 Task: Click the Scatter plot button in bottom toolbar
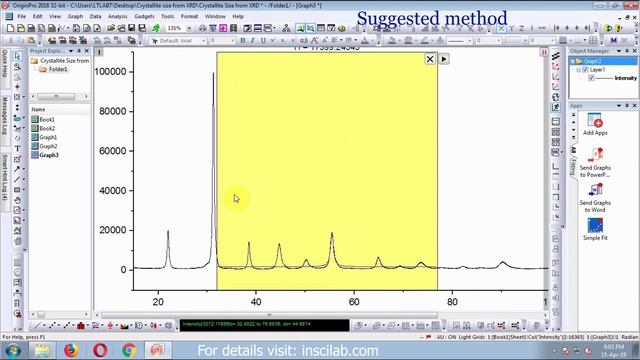point(52,325)
